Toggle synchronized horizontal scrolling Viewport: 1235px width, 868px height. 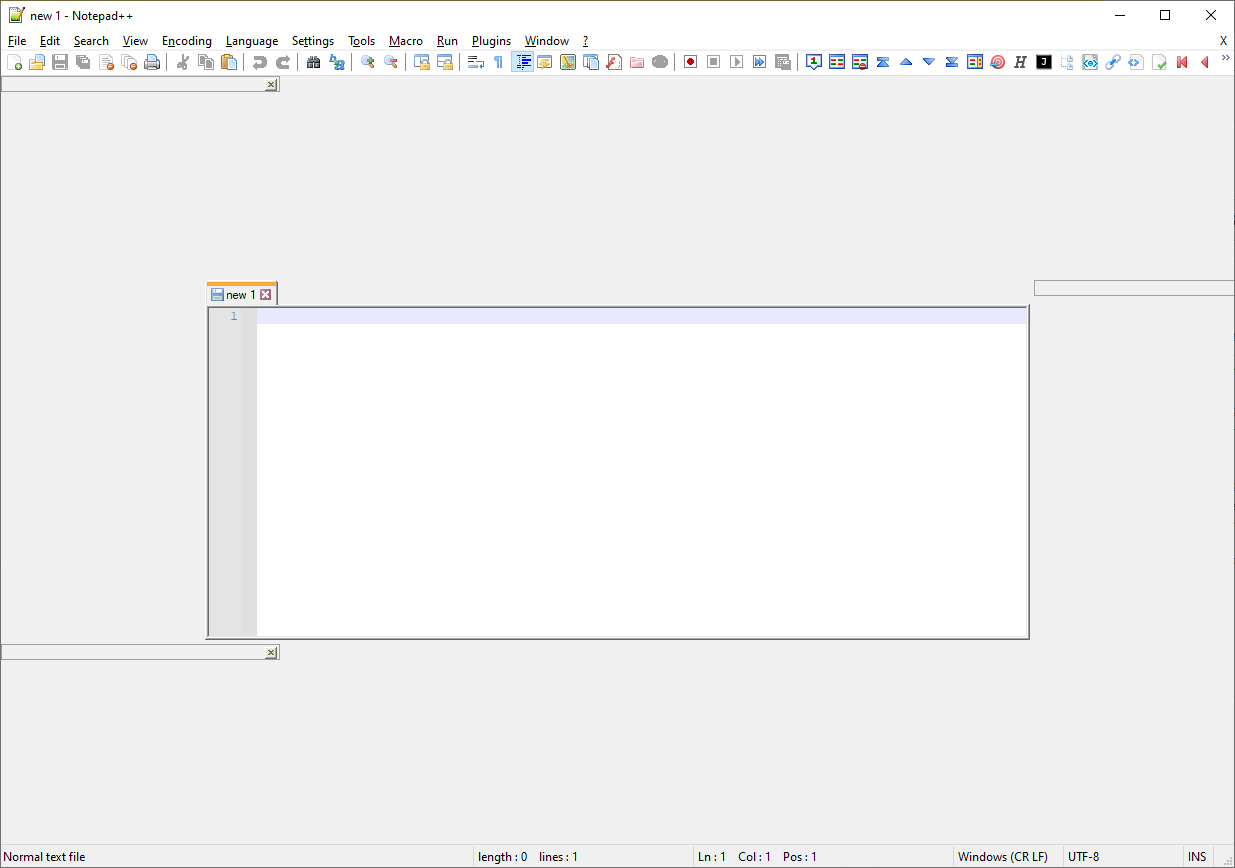(445, 62)
